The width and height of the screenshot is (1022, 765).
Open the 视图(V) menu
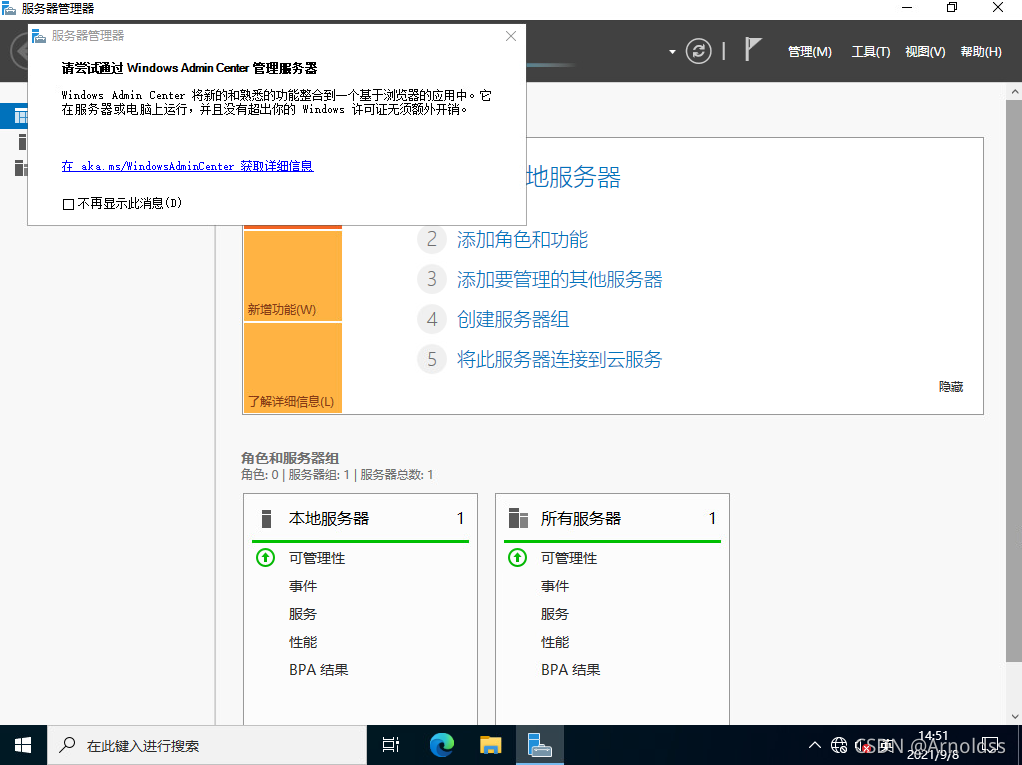(x=925, y=51)
